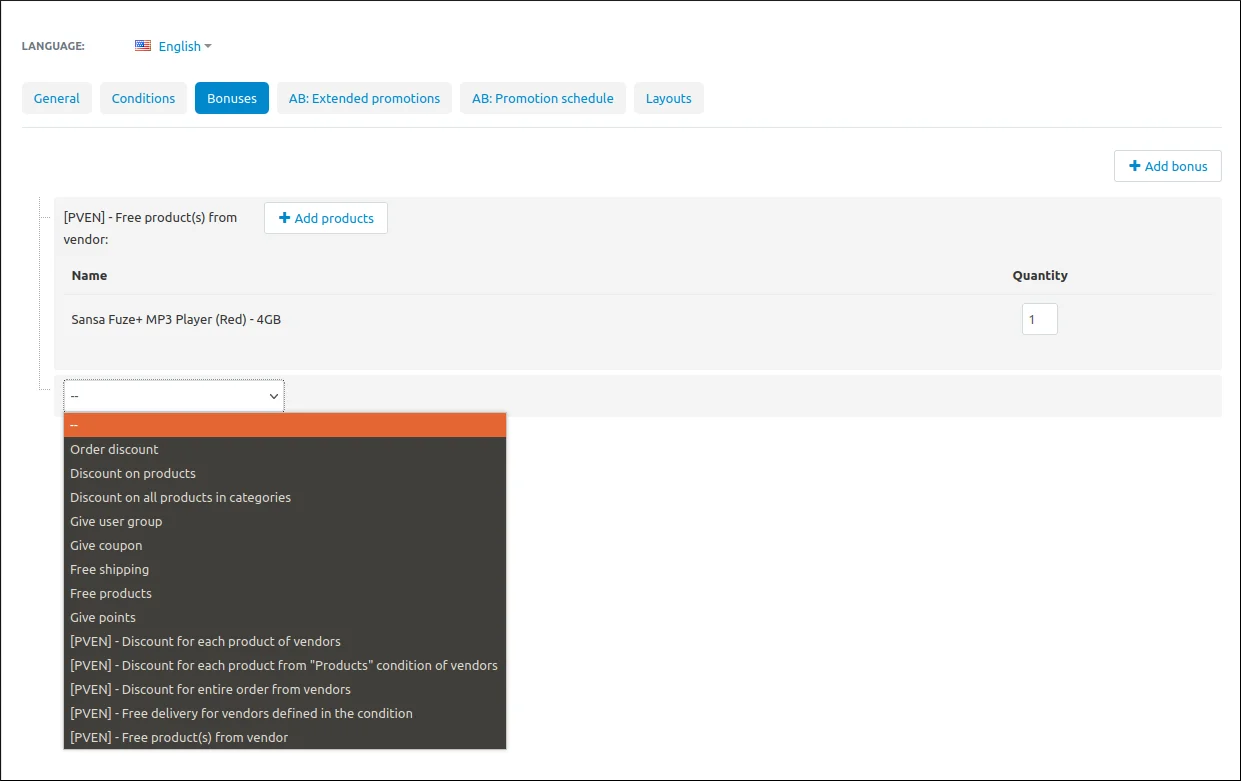Click the "[PVEN] - Free product(s) from vendor:" bonus label
Viewport: 1241px width, 781px height.
(x=150, y=228)
